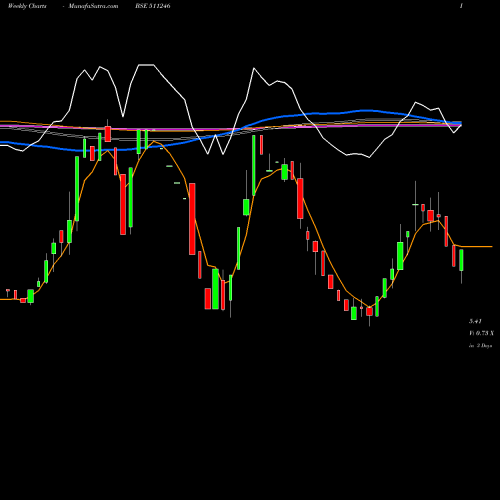Click the 'Weekly Charts' title text
The width and height of the screenshot is (500, 500).
point(27,6)
